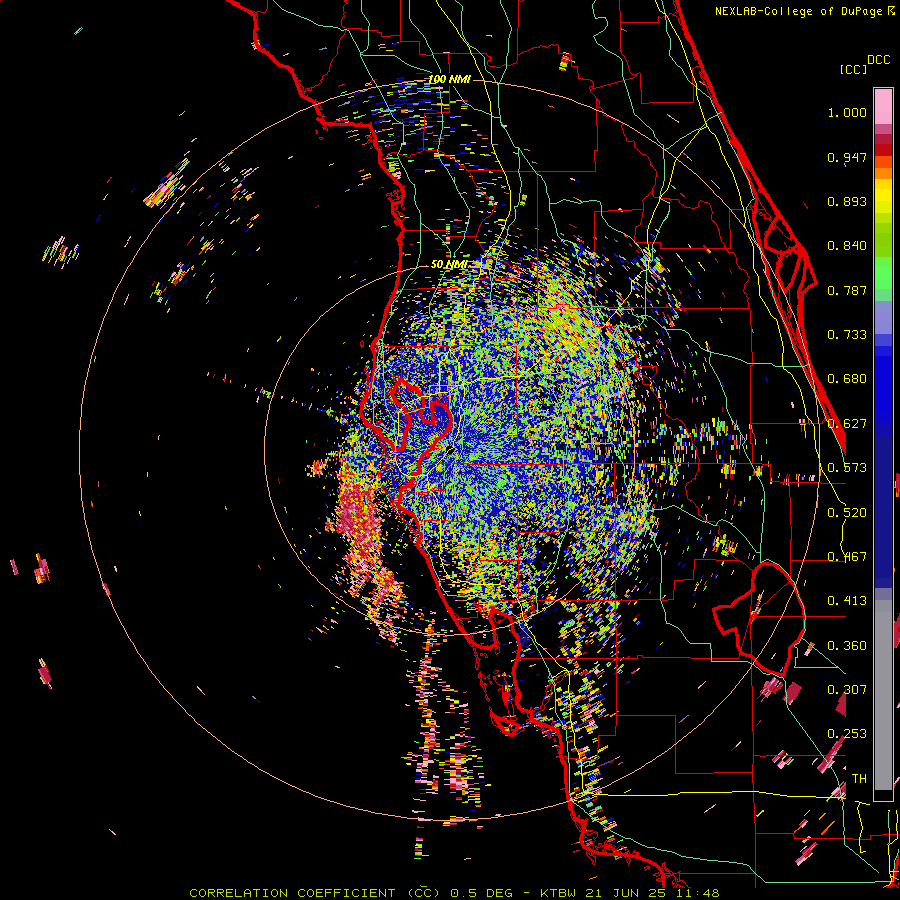Select the 1.000 scale value
The width and height of the screenshot is (900, 900).
[x=847, y=113]
